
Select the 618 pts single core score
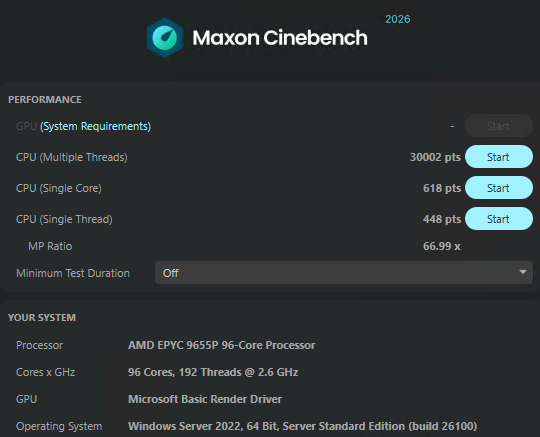(x=442, y=188)
